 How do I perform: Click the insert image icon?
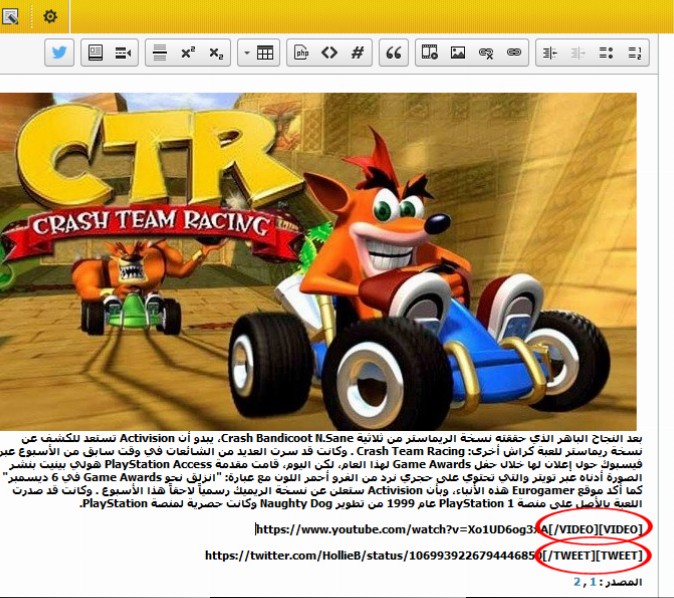tap(458, 53)
